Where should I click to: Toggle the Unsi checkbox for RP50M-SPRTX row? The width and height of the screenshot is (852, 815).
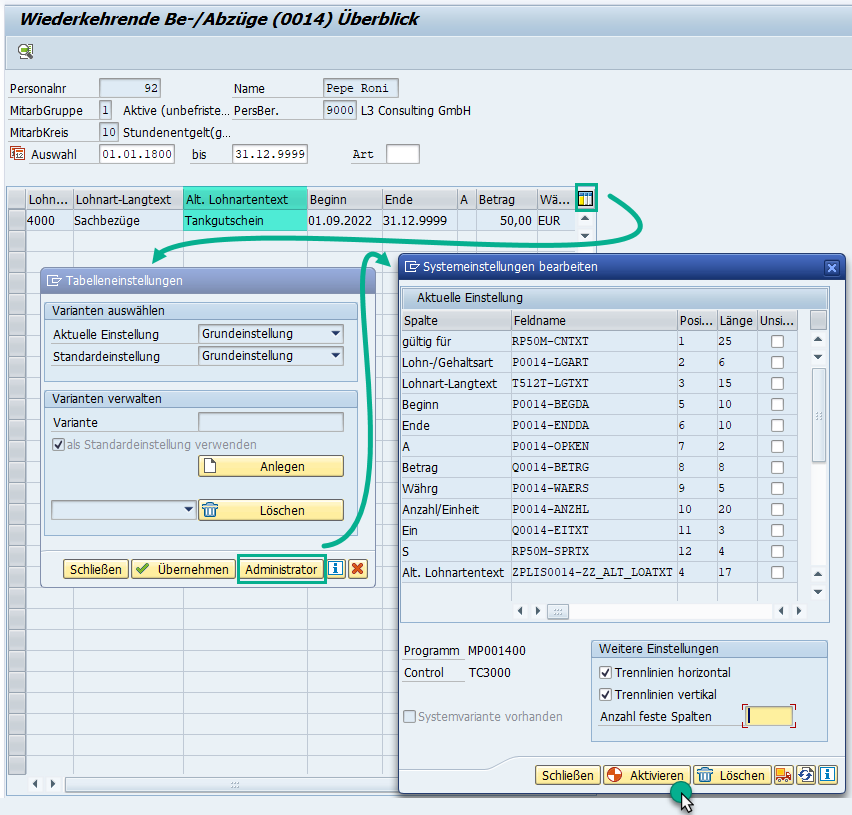[x=778, y=551]
